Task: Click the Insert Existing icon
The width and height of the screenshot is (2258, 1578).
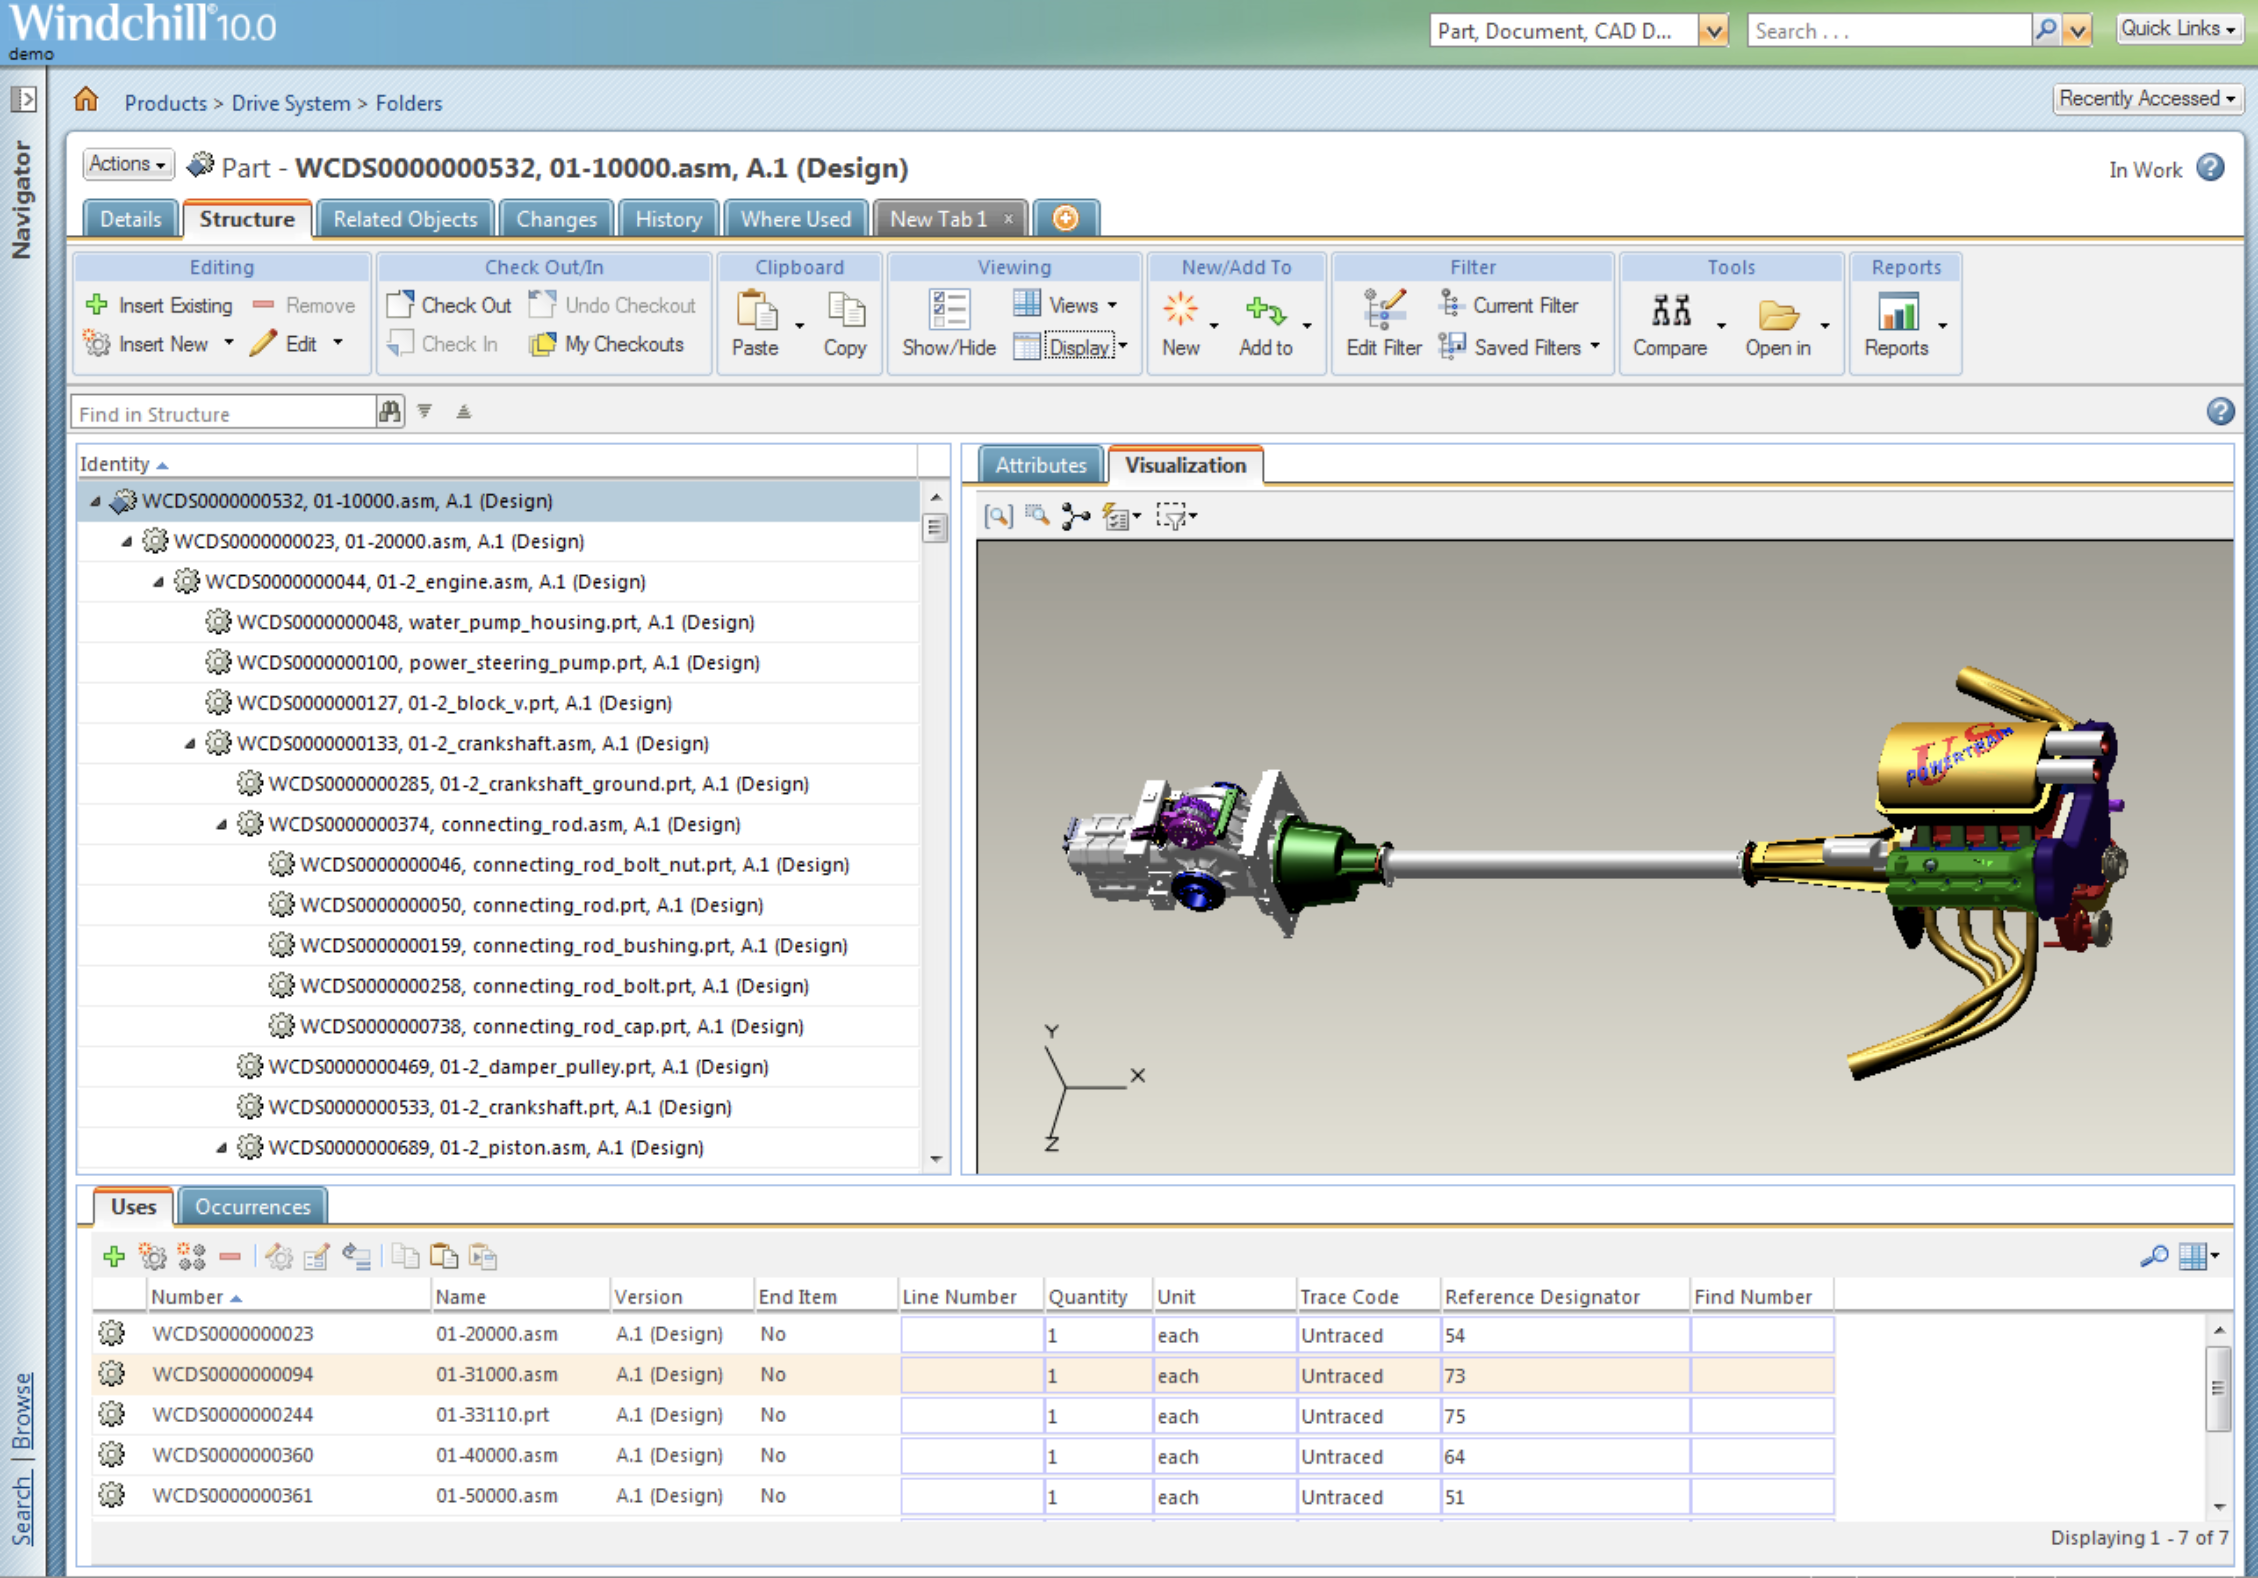Action: point(98,305)
